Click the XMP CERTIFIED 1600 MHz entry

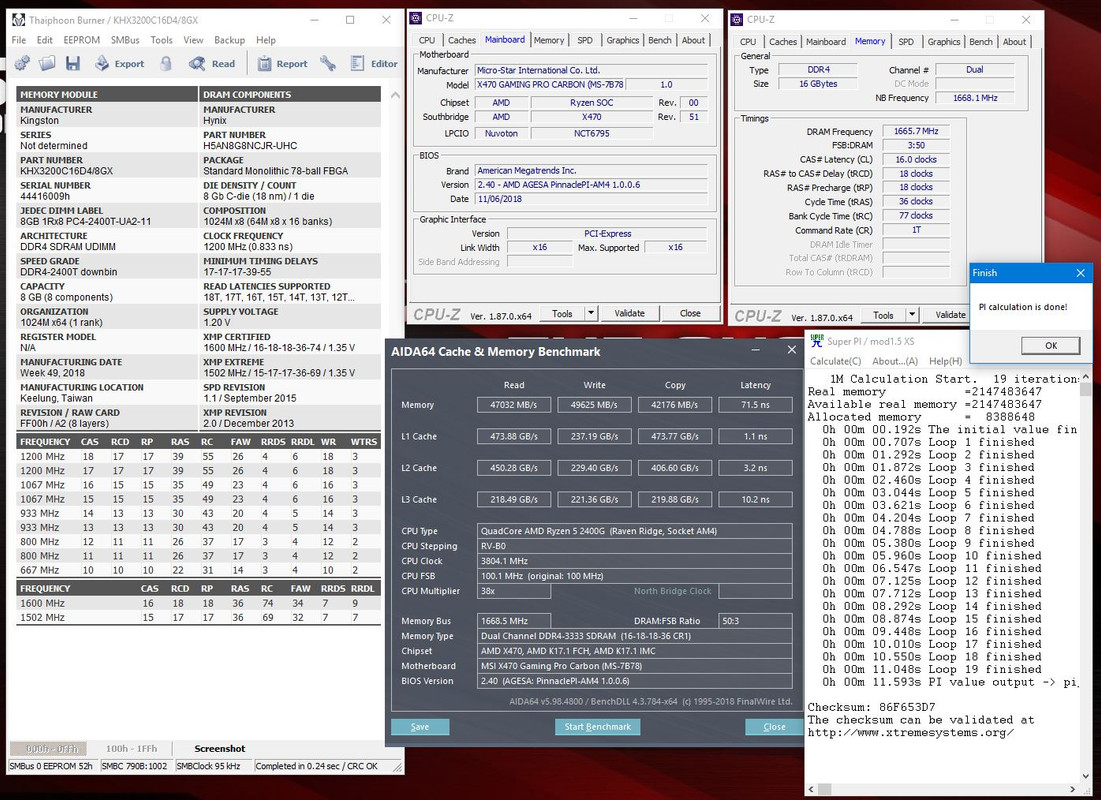click(x=279, y=348)
